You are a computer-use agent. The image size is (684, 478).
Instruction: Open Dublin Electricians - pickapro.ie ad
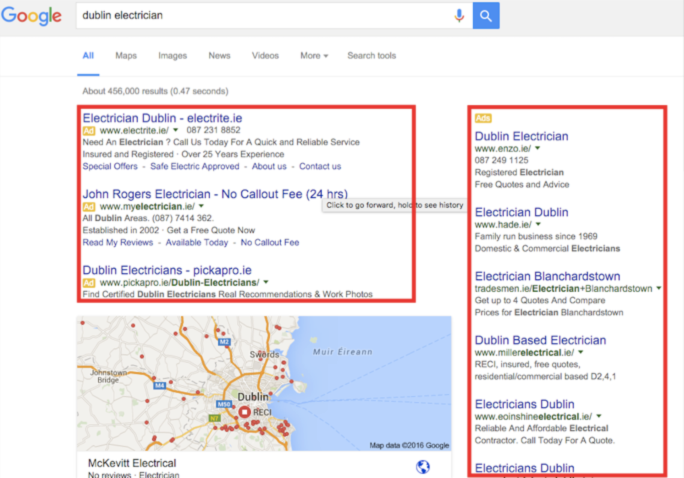pos(167,270)
